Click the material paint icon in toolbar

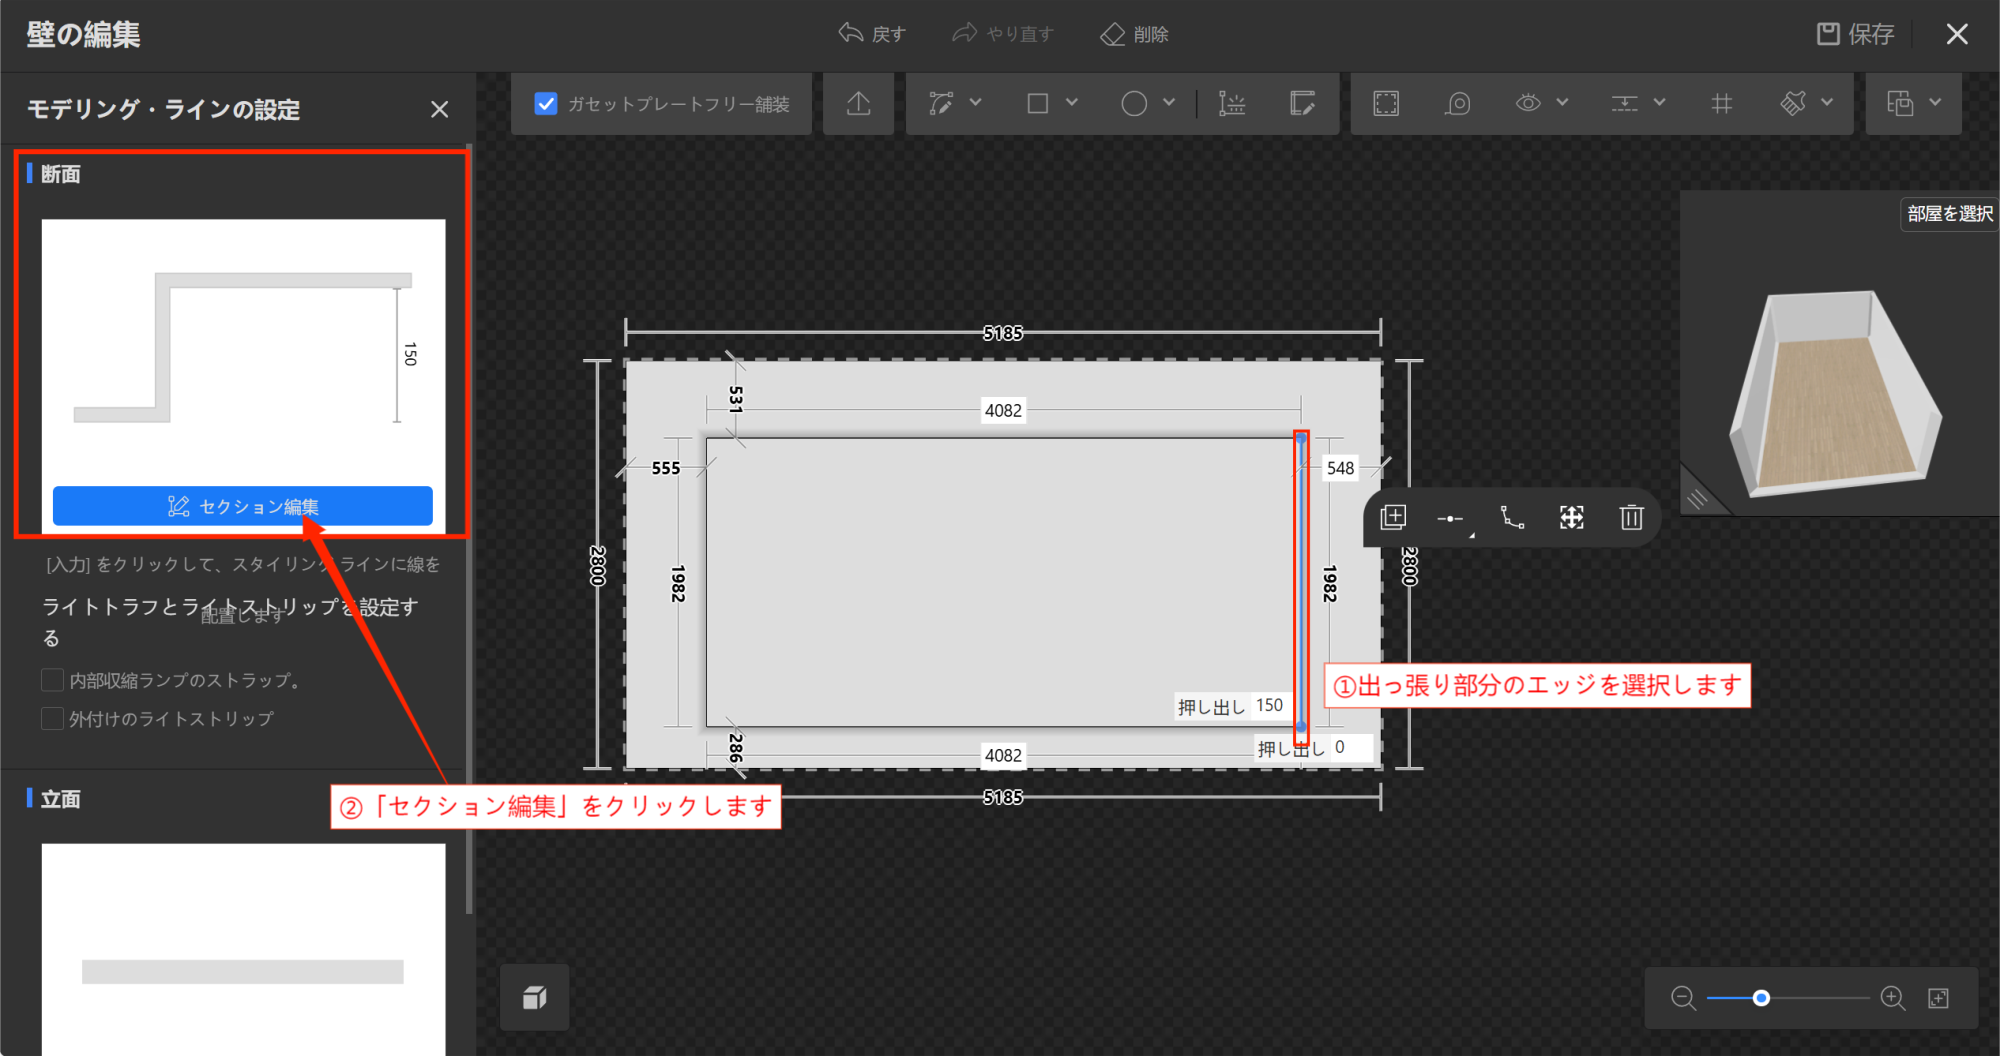click(x=1794, y=103)
